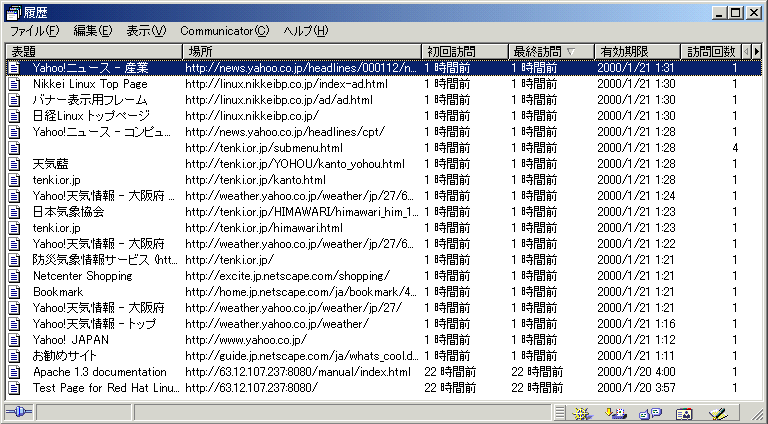This screenshot has width=768, height=424.
Task: Open the Communicator menu
Action: pos(225,31)
